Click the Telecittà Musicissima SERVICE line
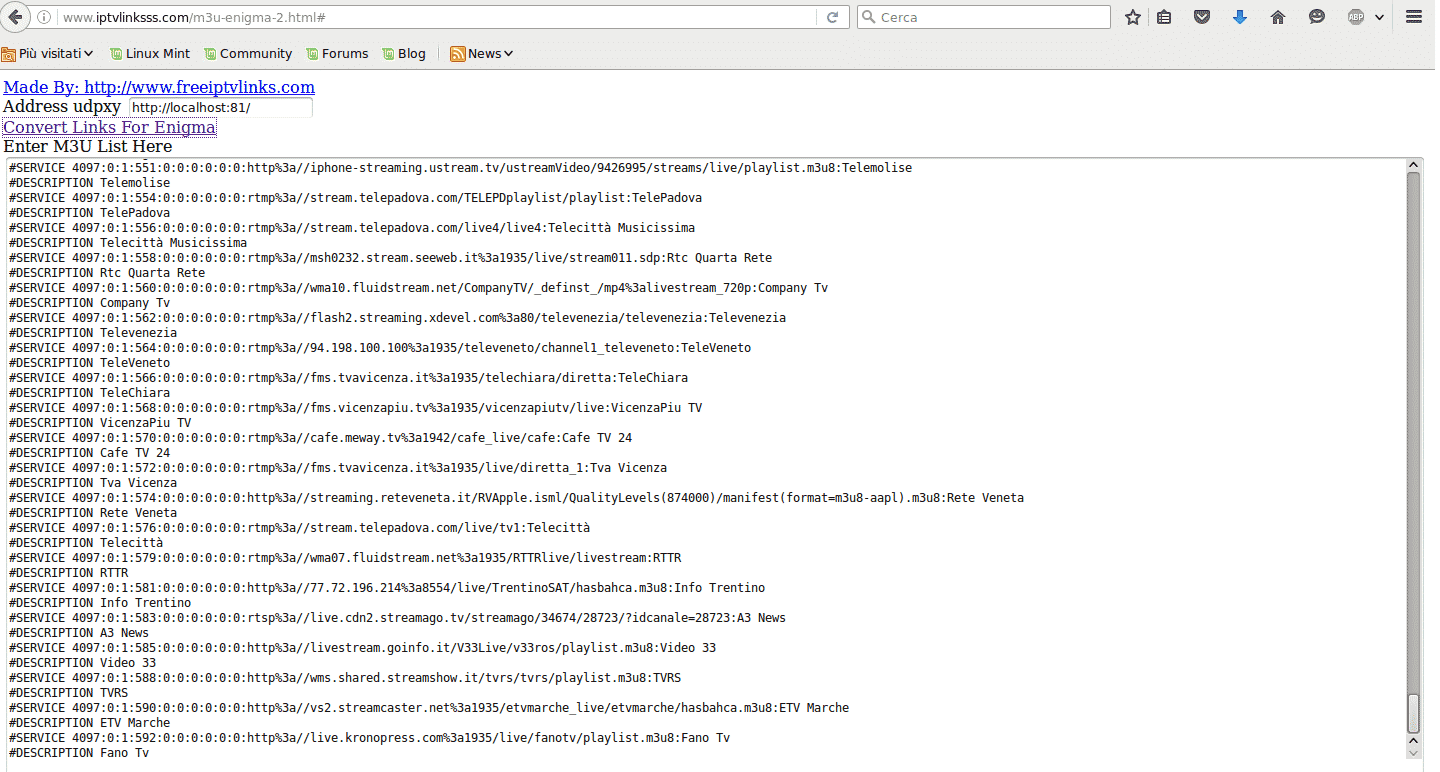The image size is (1440, 772). (352, 228)
